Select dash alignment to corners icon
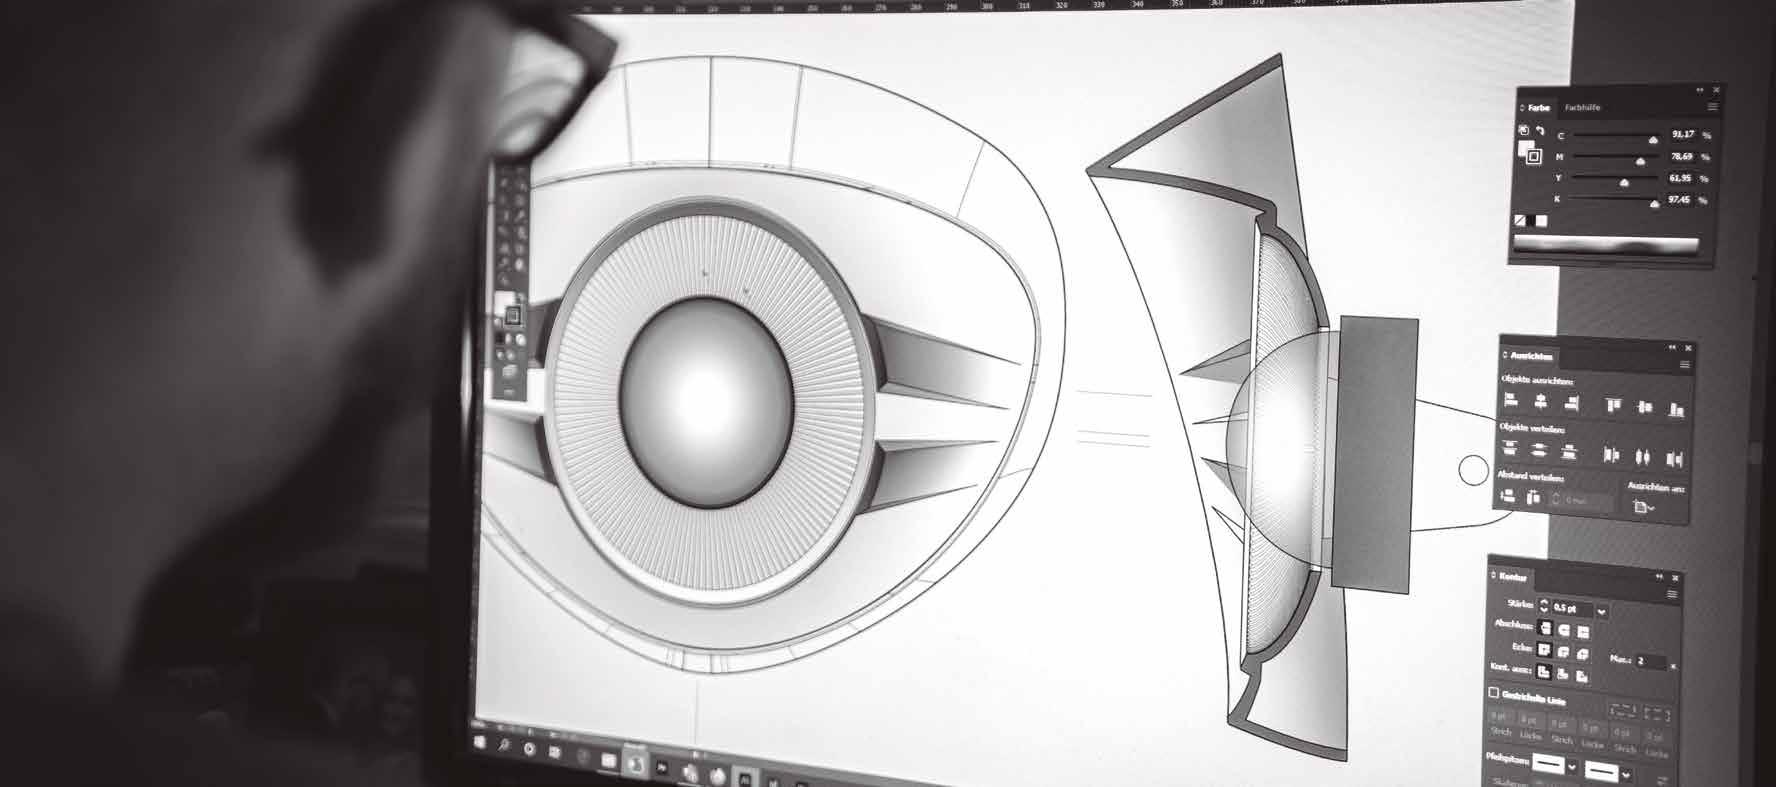The image size is (1776, 787). (1657, 713)
